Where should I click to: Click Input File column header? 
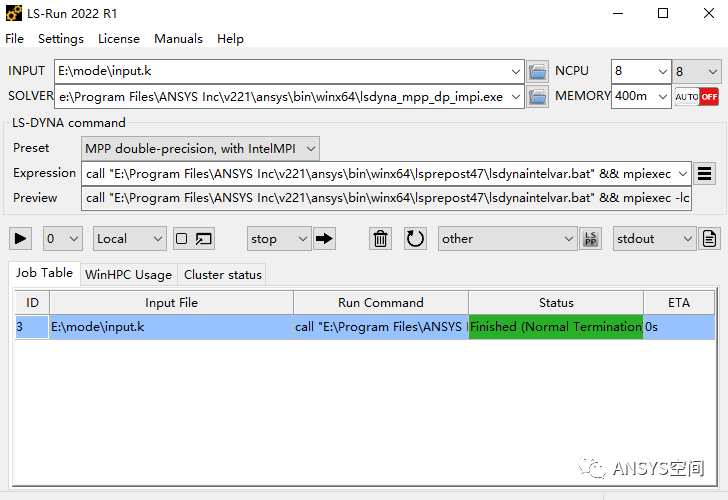(x=171, y=303)
